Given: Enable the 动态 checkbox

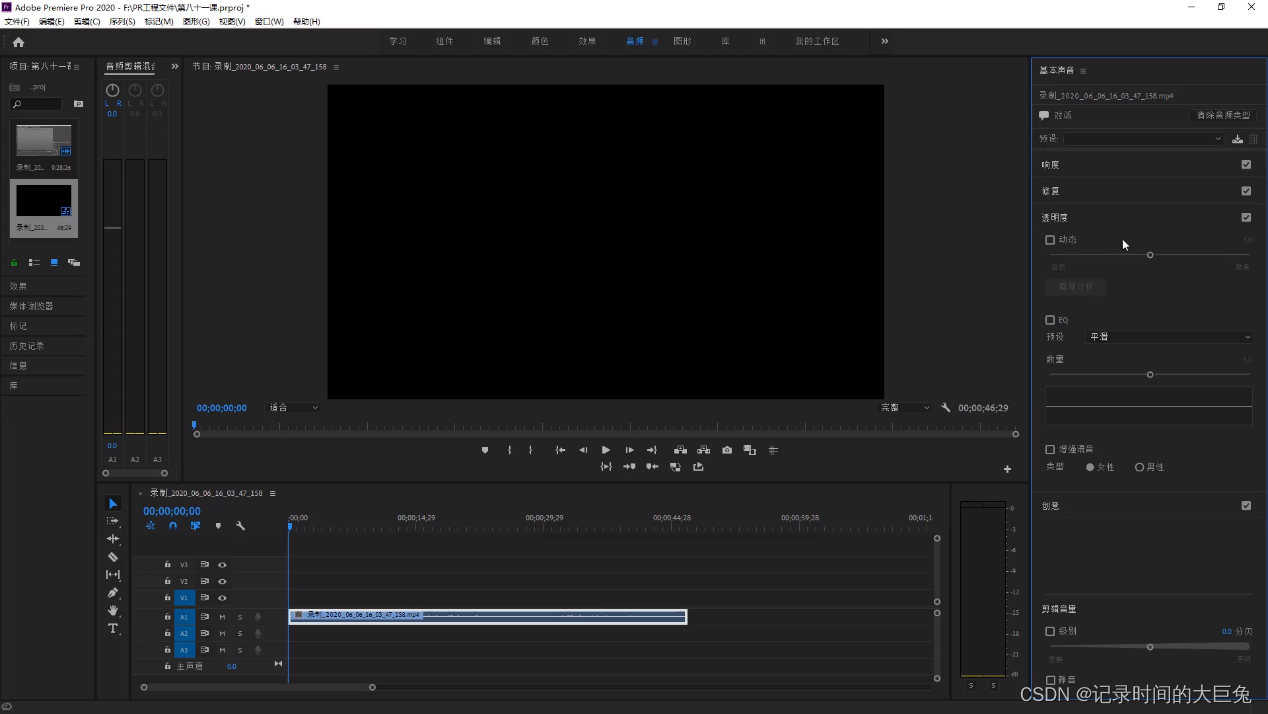Looking at the screenshot, I should pos(1050,240).
